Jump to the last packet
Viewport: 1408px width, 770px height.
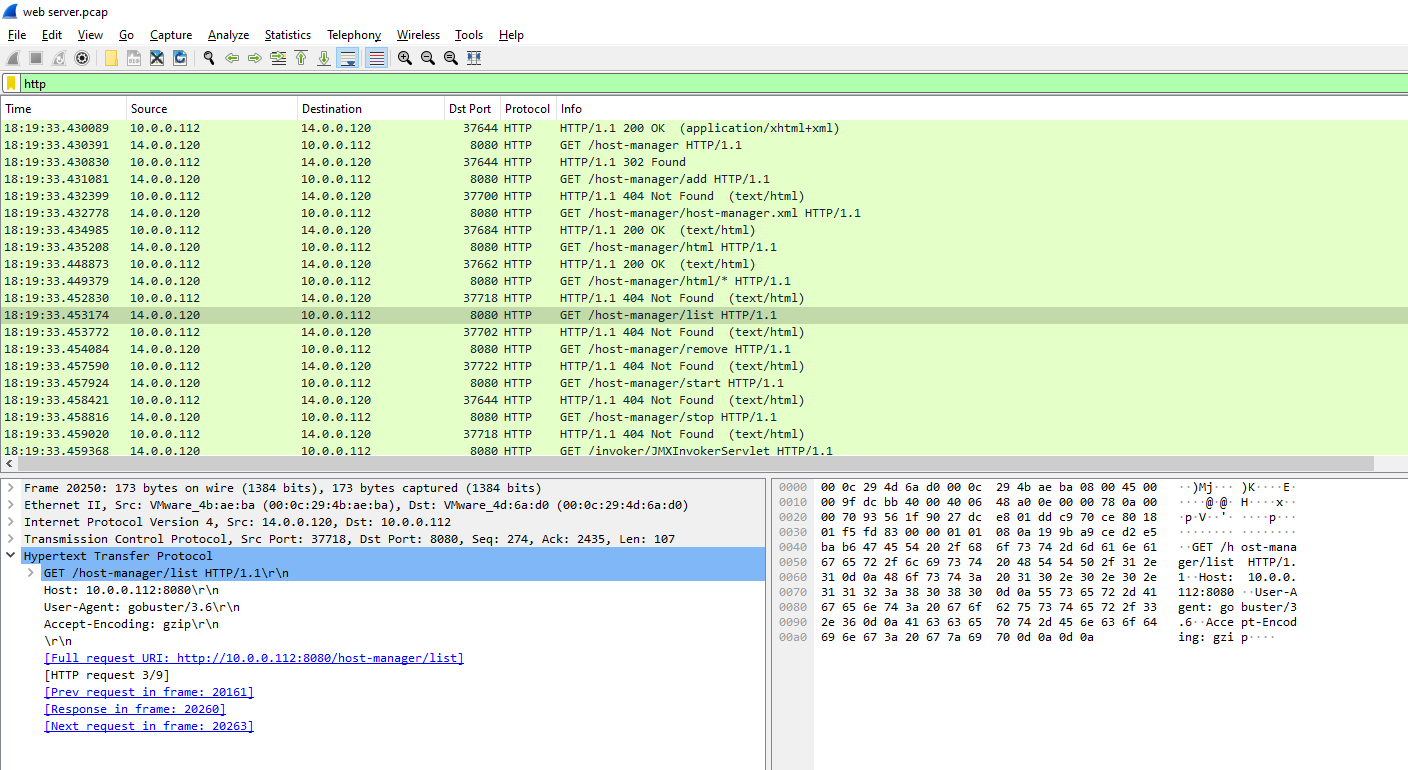(324, 58)
